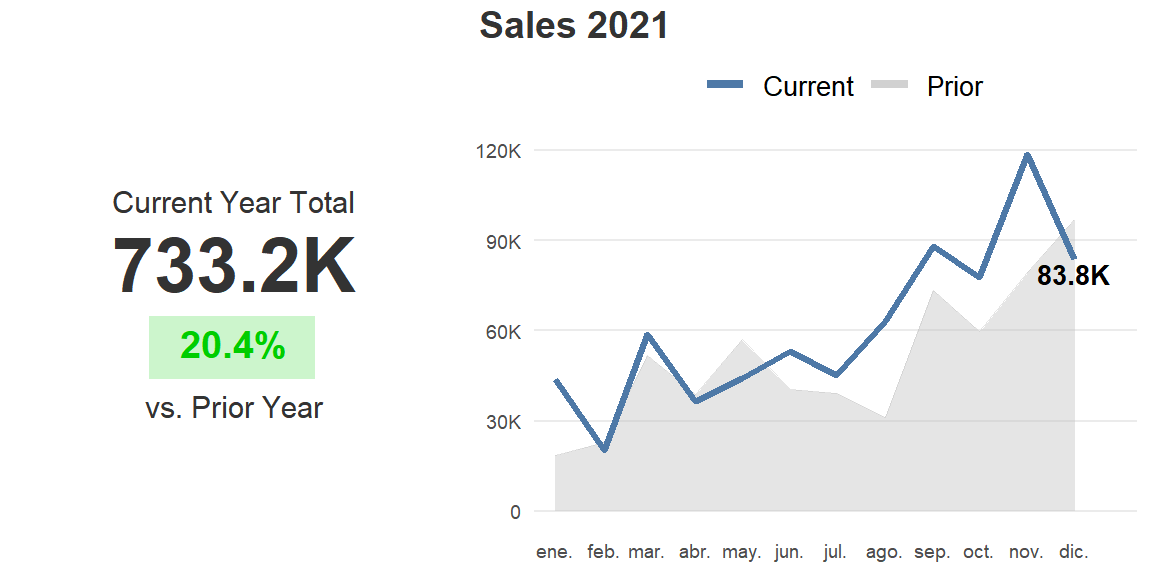Click the 120K y-axis label
The image size is (1152, 576).
[x=500, y=151]
